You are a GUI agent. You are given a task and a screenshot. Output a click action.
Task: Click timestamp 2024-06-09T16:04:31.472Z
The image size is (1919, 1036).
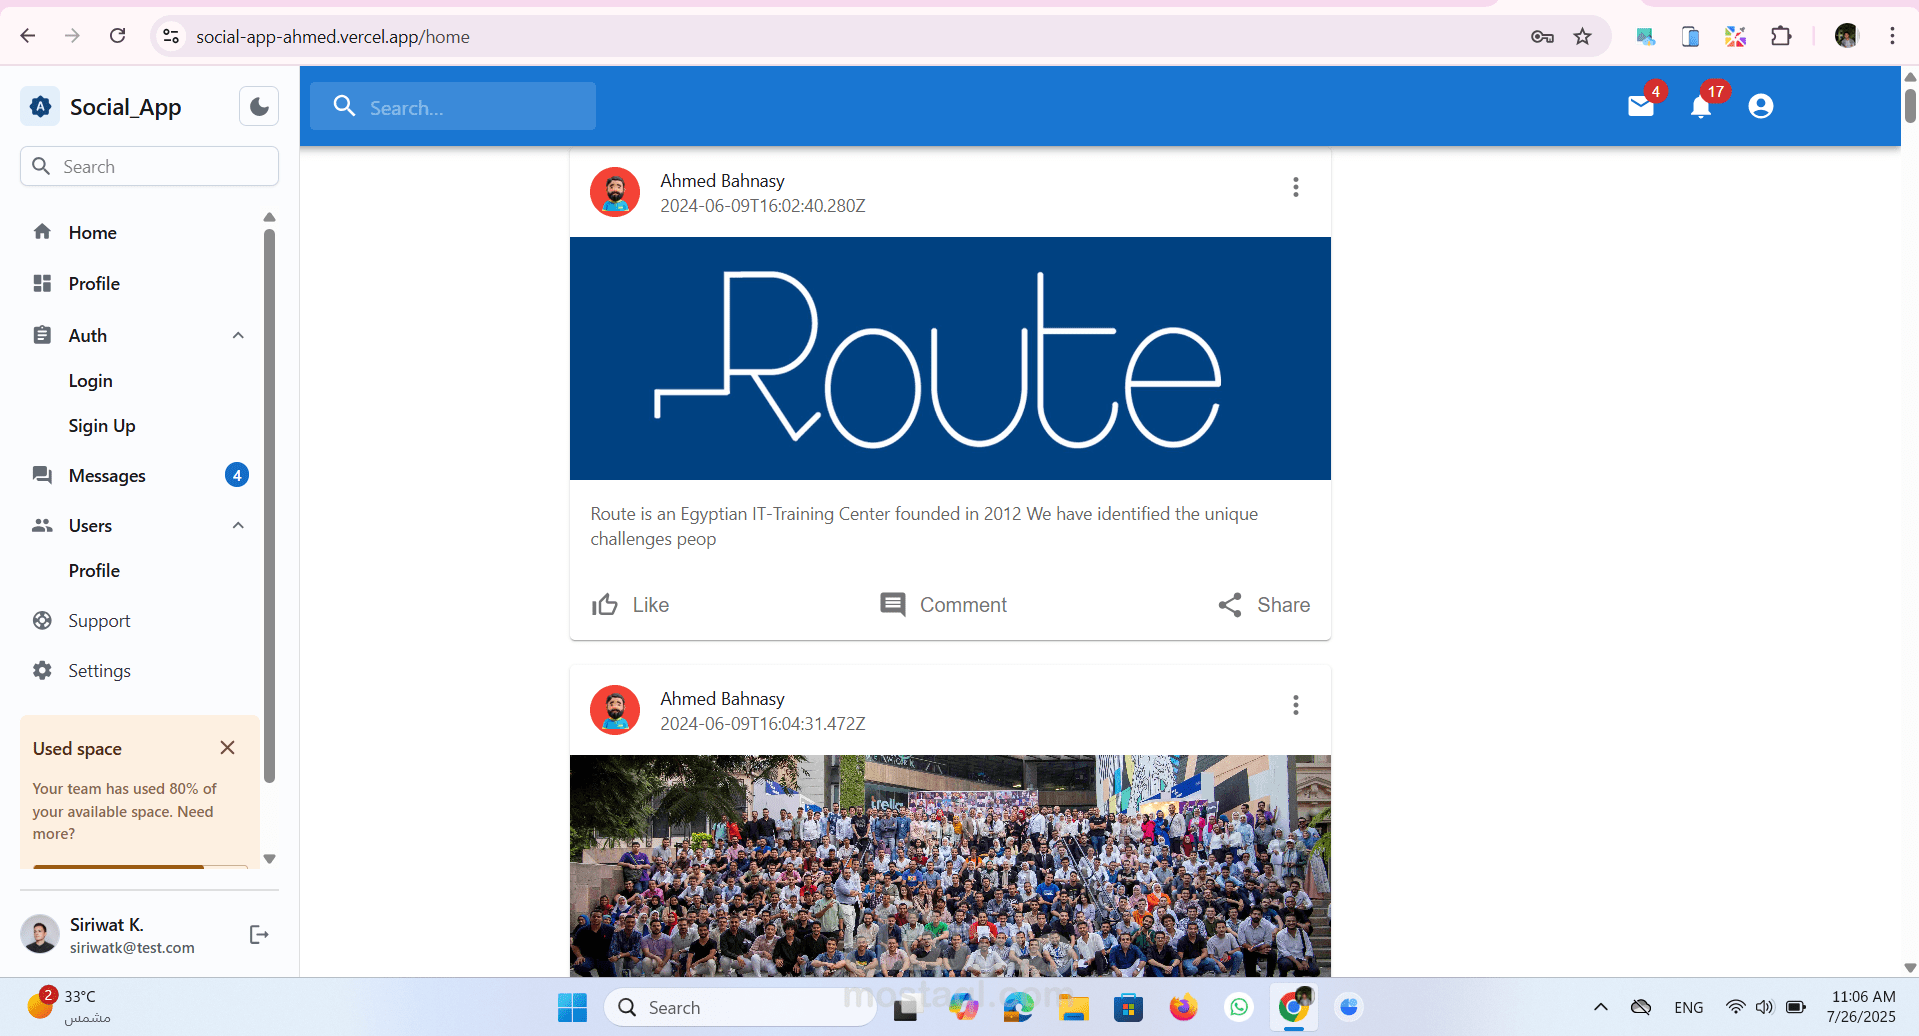[x=763, y=723]
